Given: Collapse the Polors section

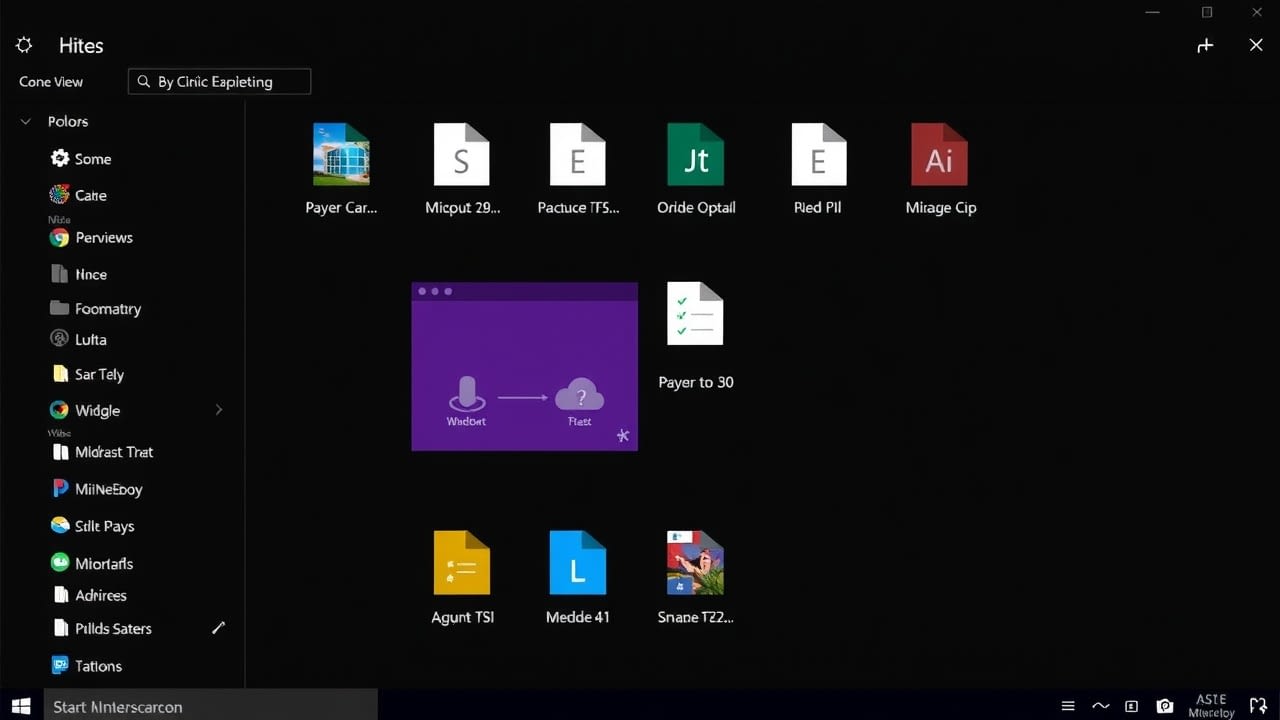Looking at the screenshot, I should 25,121.
